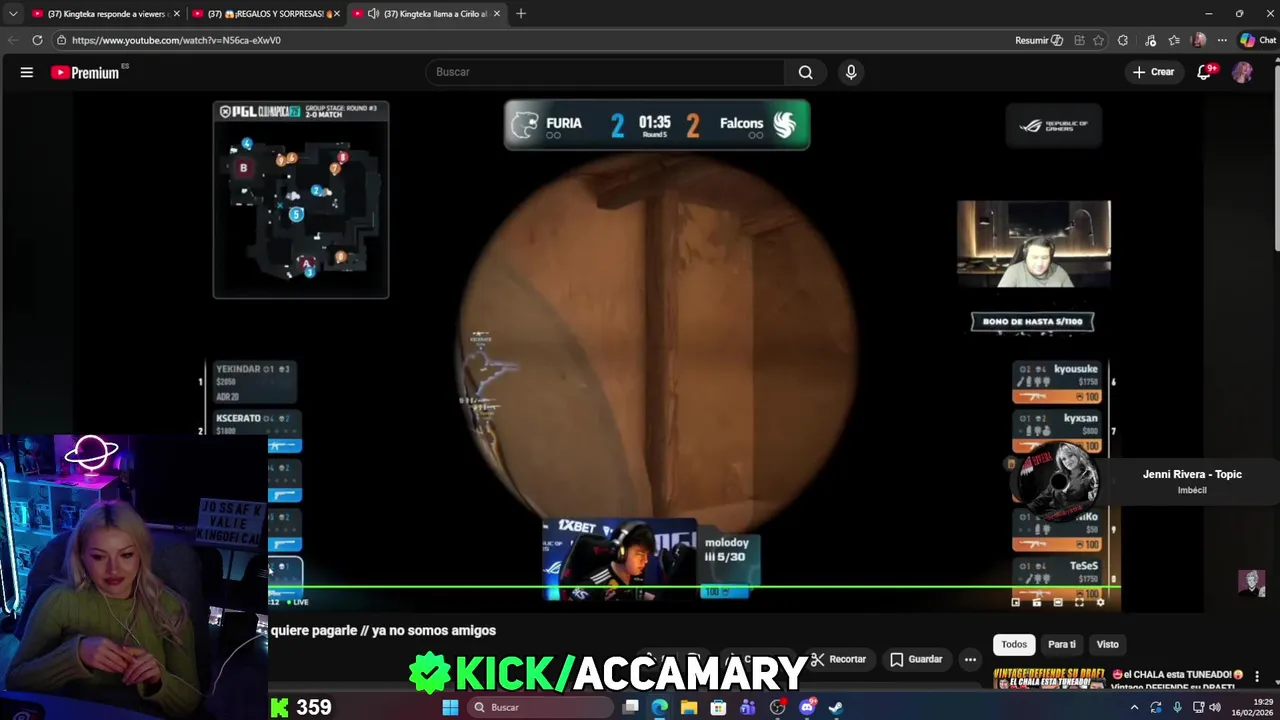Open options menu for the suggested video
Viewport: 1280px width, 720px height.
coord(1257,676)
